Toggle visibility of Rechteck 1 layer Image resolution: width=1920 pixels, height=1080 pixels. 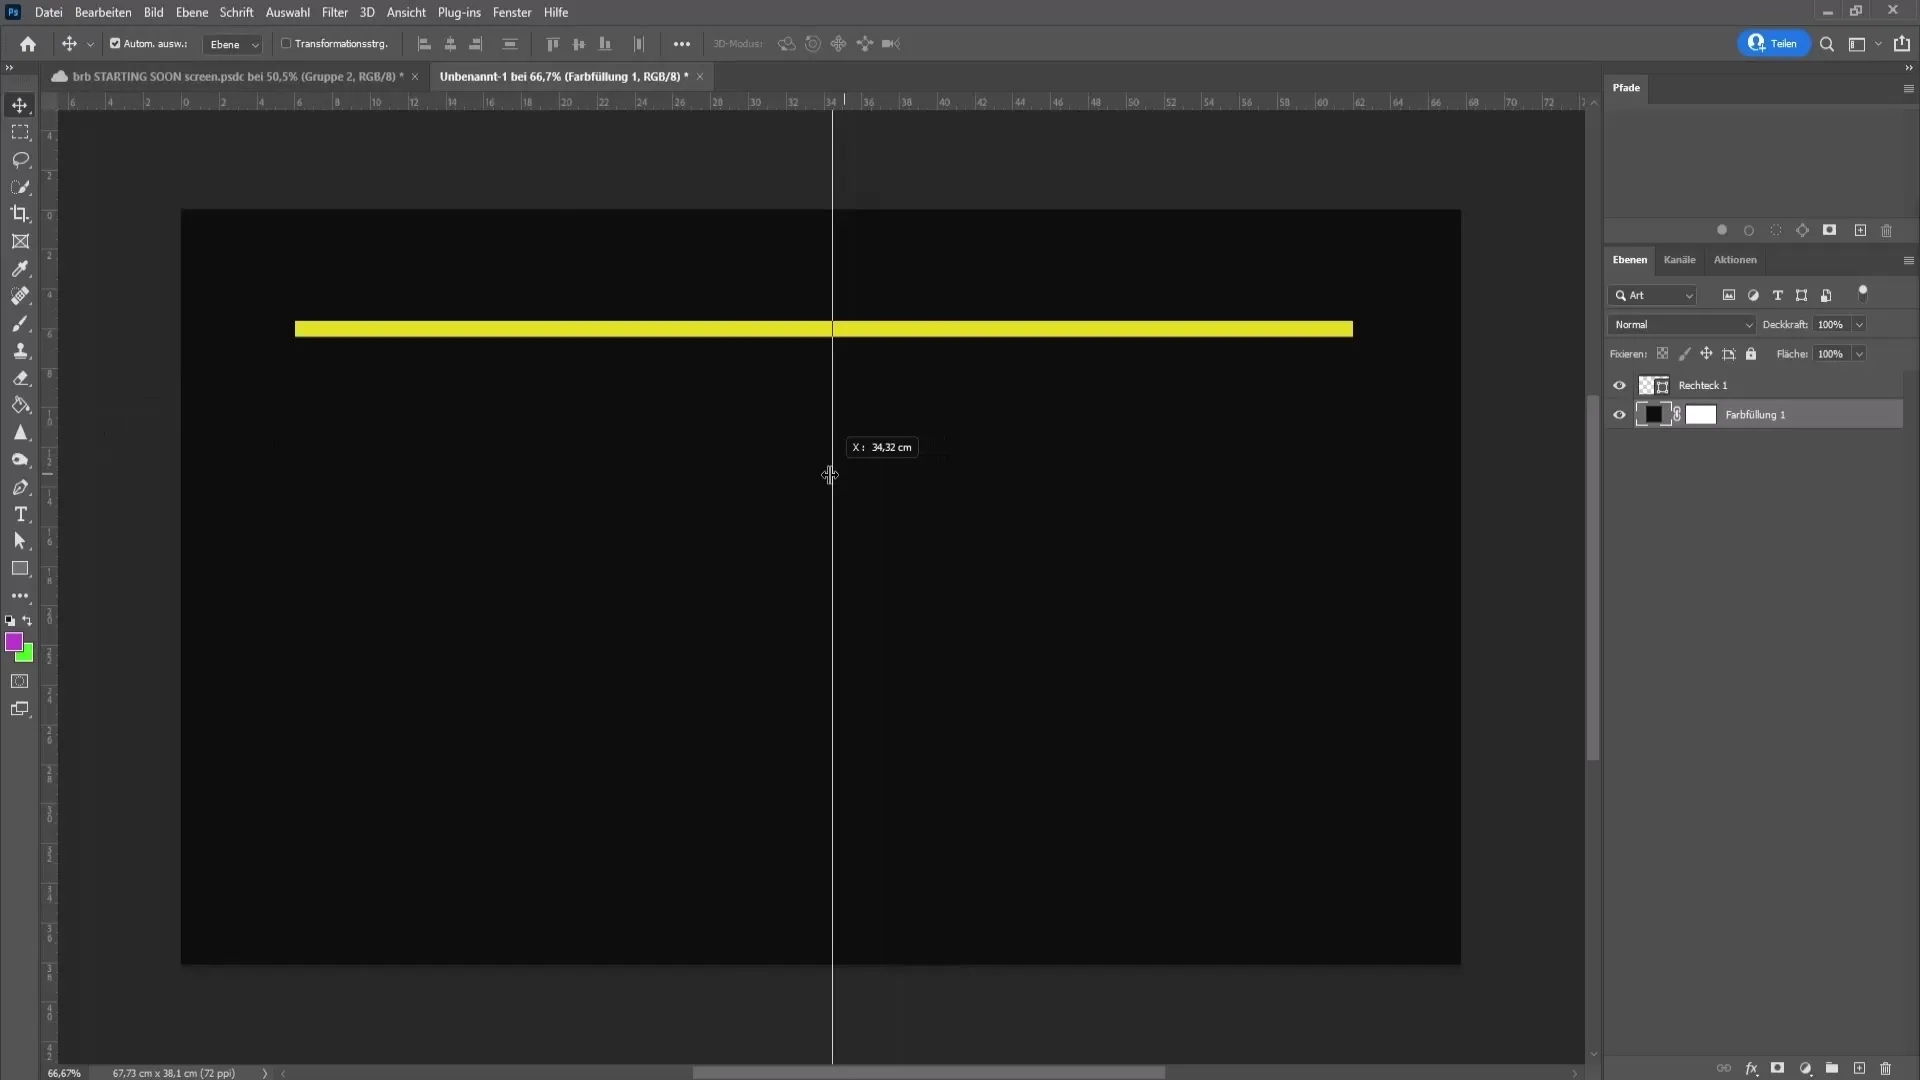(x=1619, y=384)
